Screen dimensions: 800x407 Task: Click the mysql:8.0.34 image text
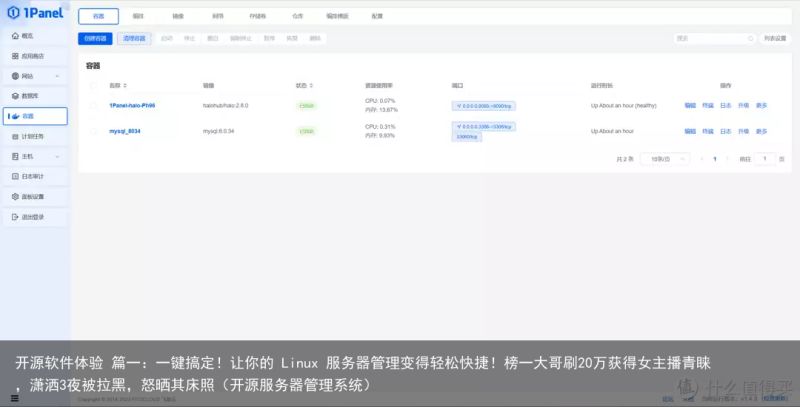(x=218, y=131)
